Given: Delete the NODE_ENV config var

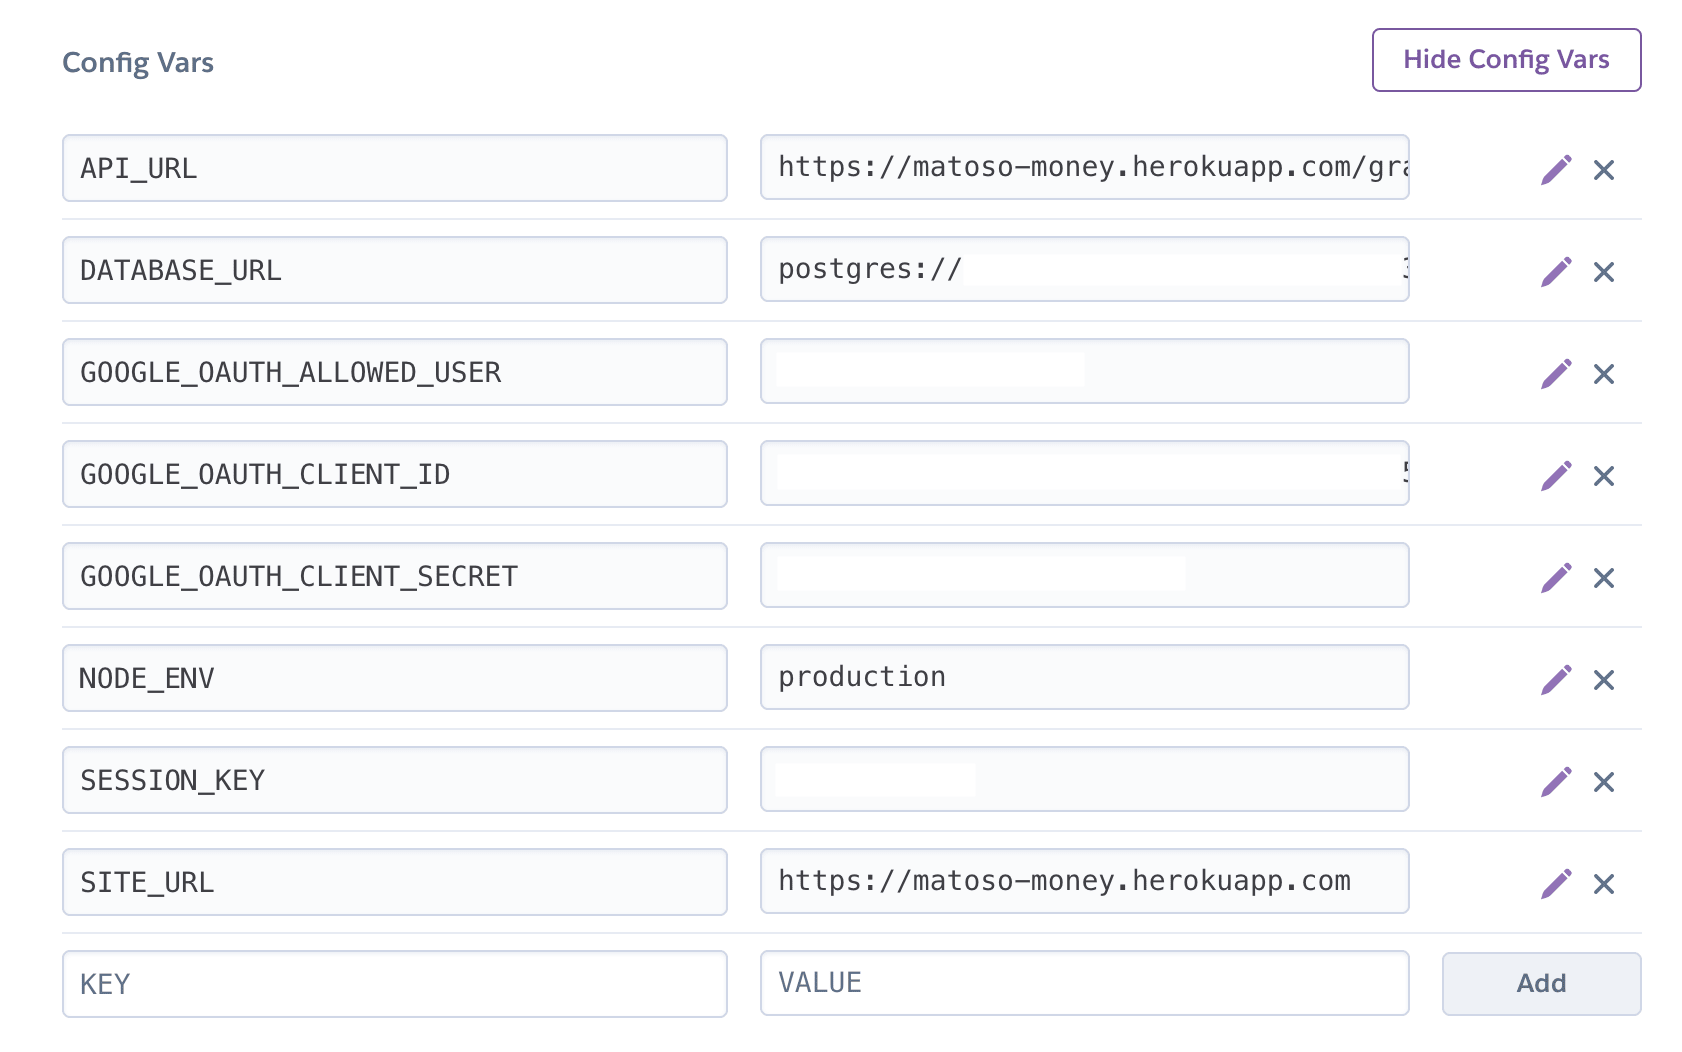Looking at the screenshot, I should (x=1604, y=680).
